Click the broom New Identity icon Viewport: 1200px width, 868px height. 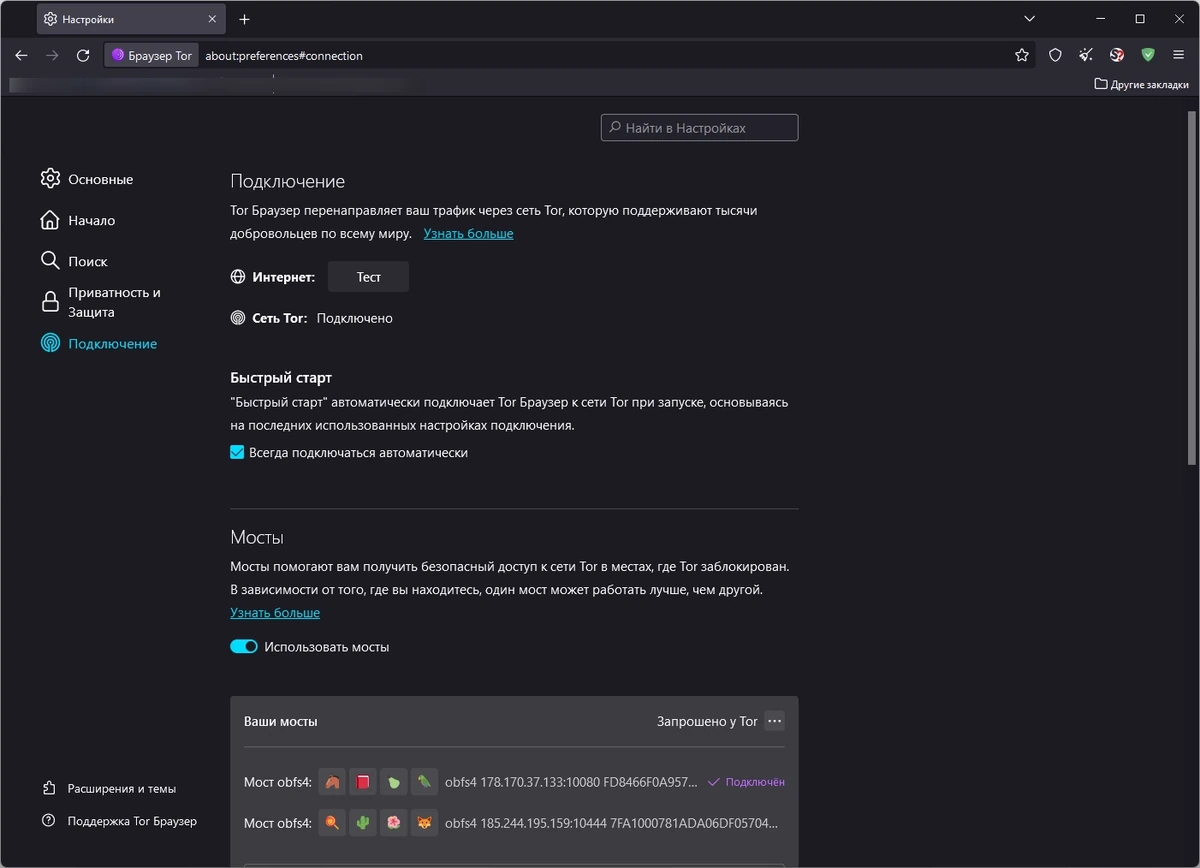(1086, 55)
